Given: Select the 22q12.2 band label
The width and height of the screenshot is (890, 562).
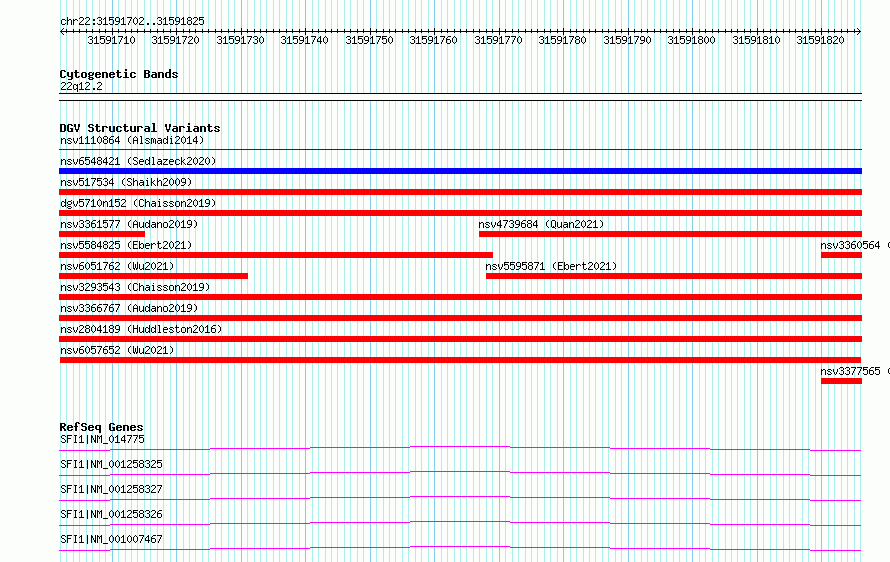Looking at the screenshot, I should click(x=81, y=86).
